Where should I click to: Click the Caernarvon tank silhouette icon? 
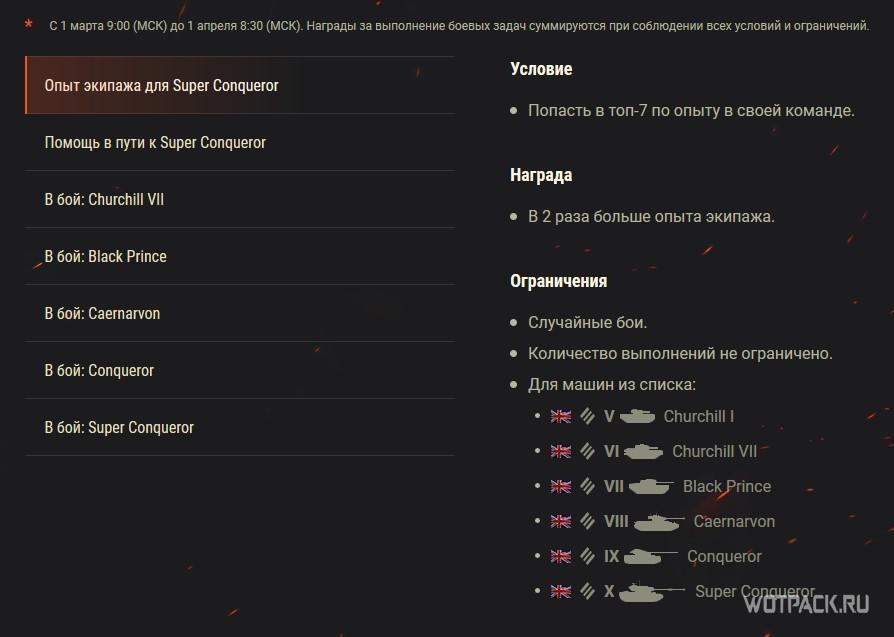tap(659, 522)
